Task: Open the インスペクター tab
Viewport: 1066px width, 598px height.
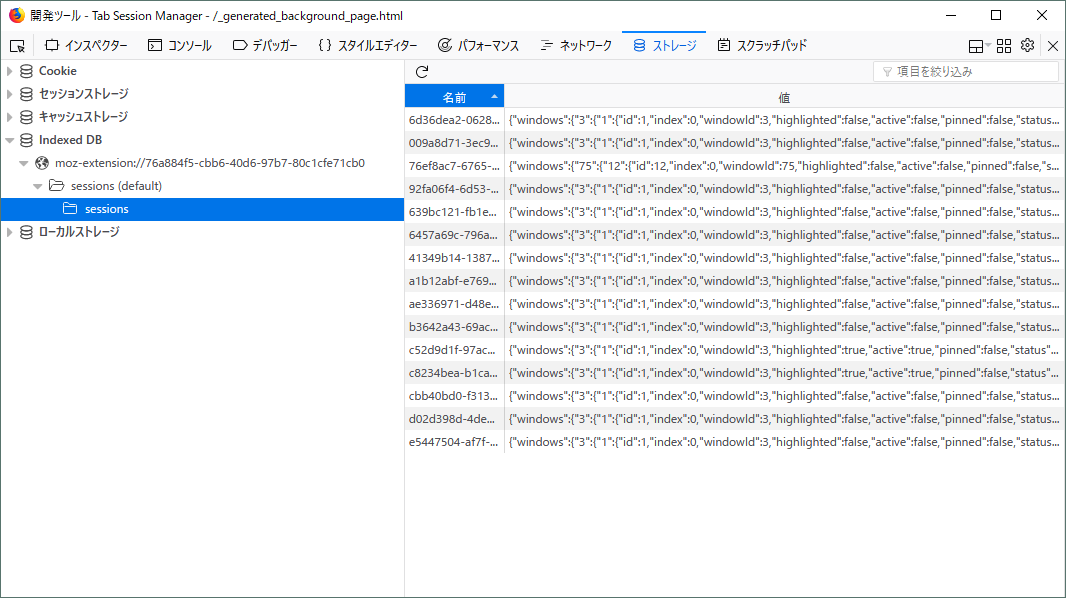Action: [86, 46]
